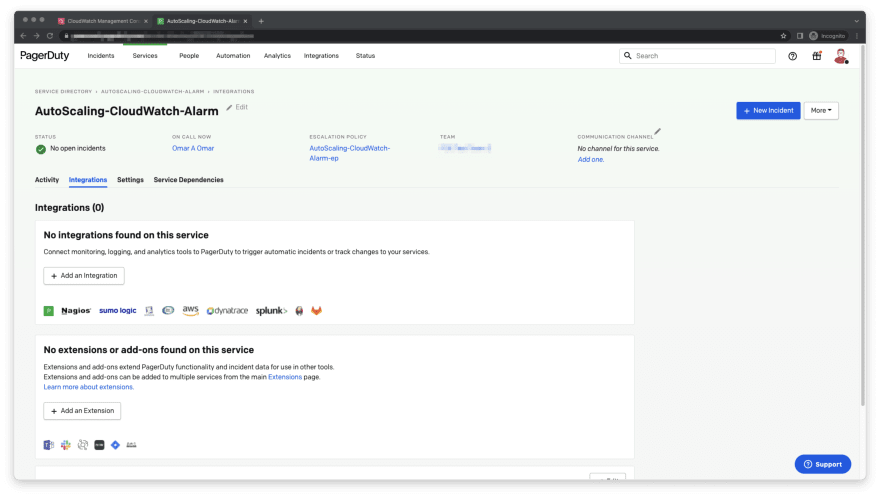Open the Analytics menu
Screen dimensions: 880x497
(277, 56)
